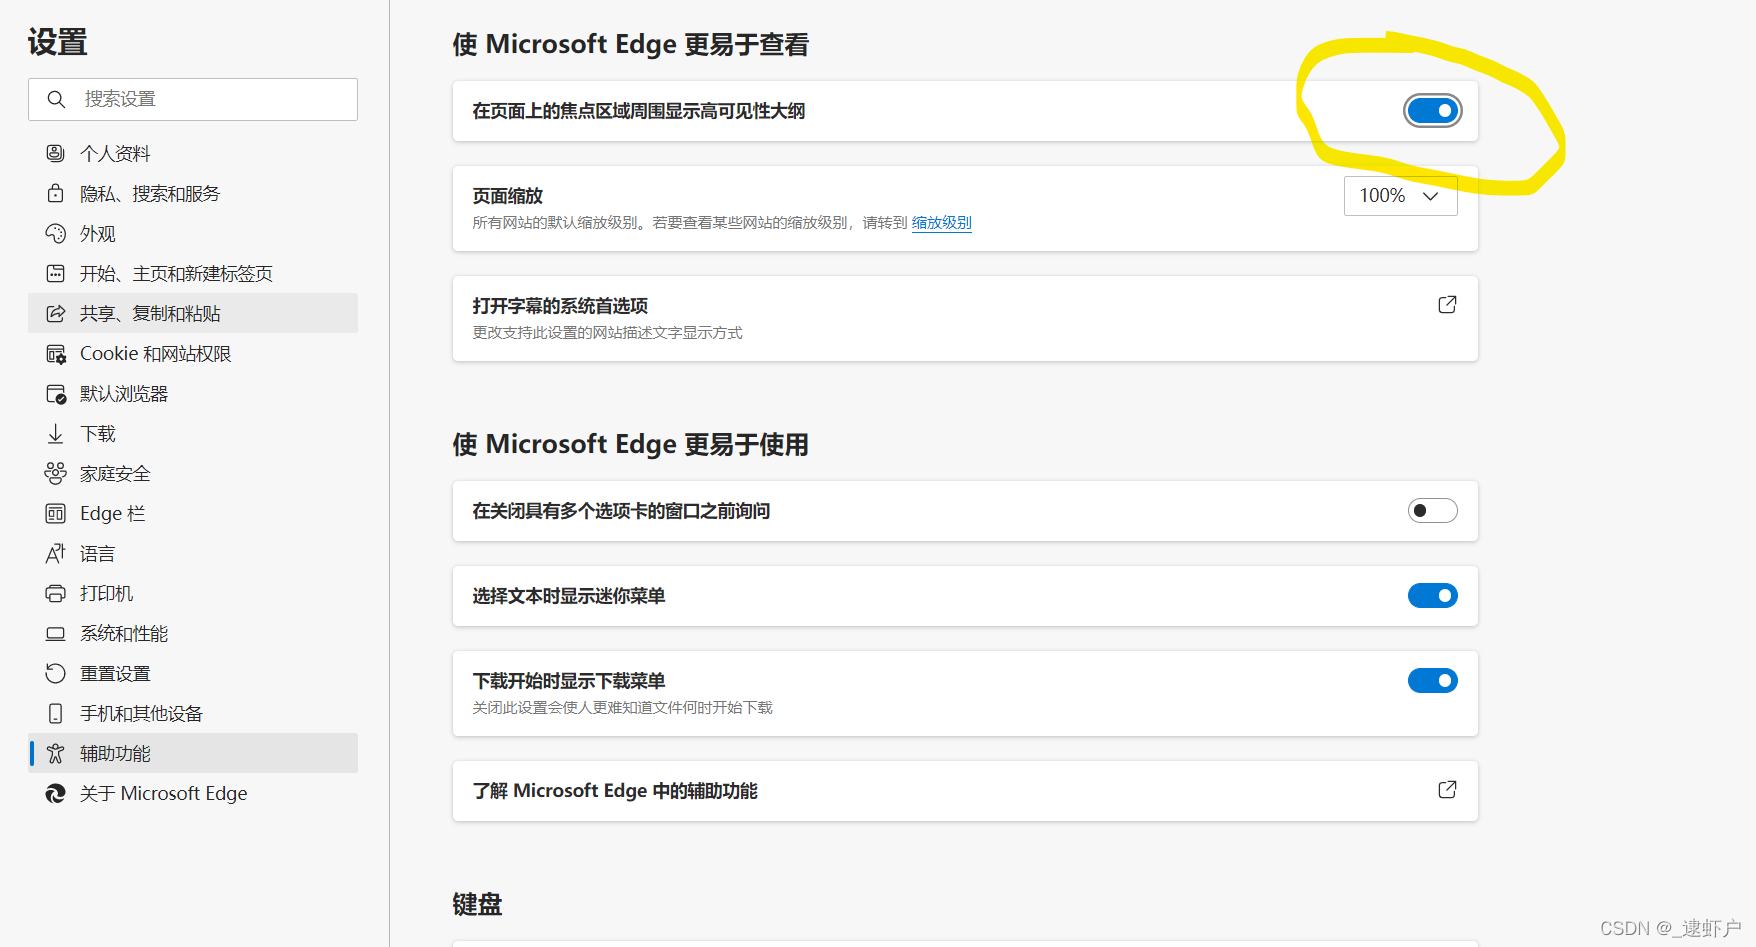Click the 家庭安全 family icon
Viewport: 1756px width, 947px height.
tap(56, 473)
